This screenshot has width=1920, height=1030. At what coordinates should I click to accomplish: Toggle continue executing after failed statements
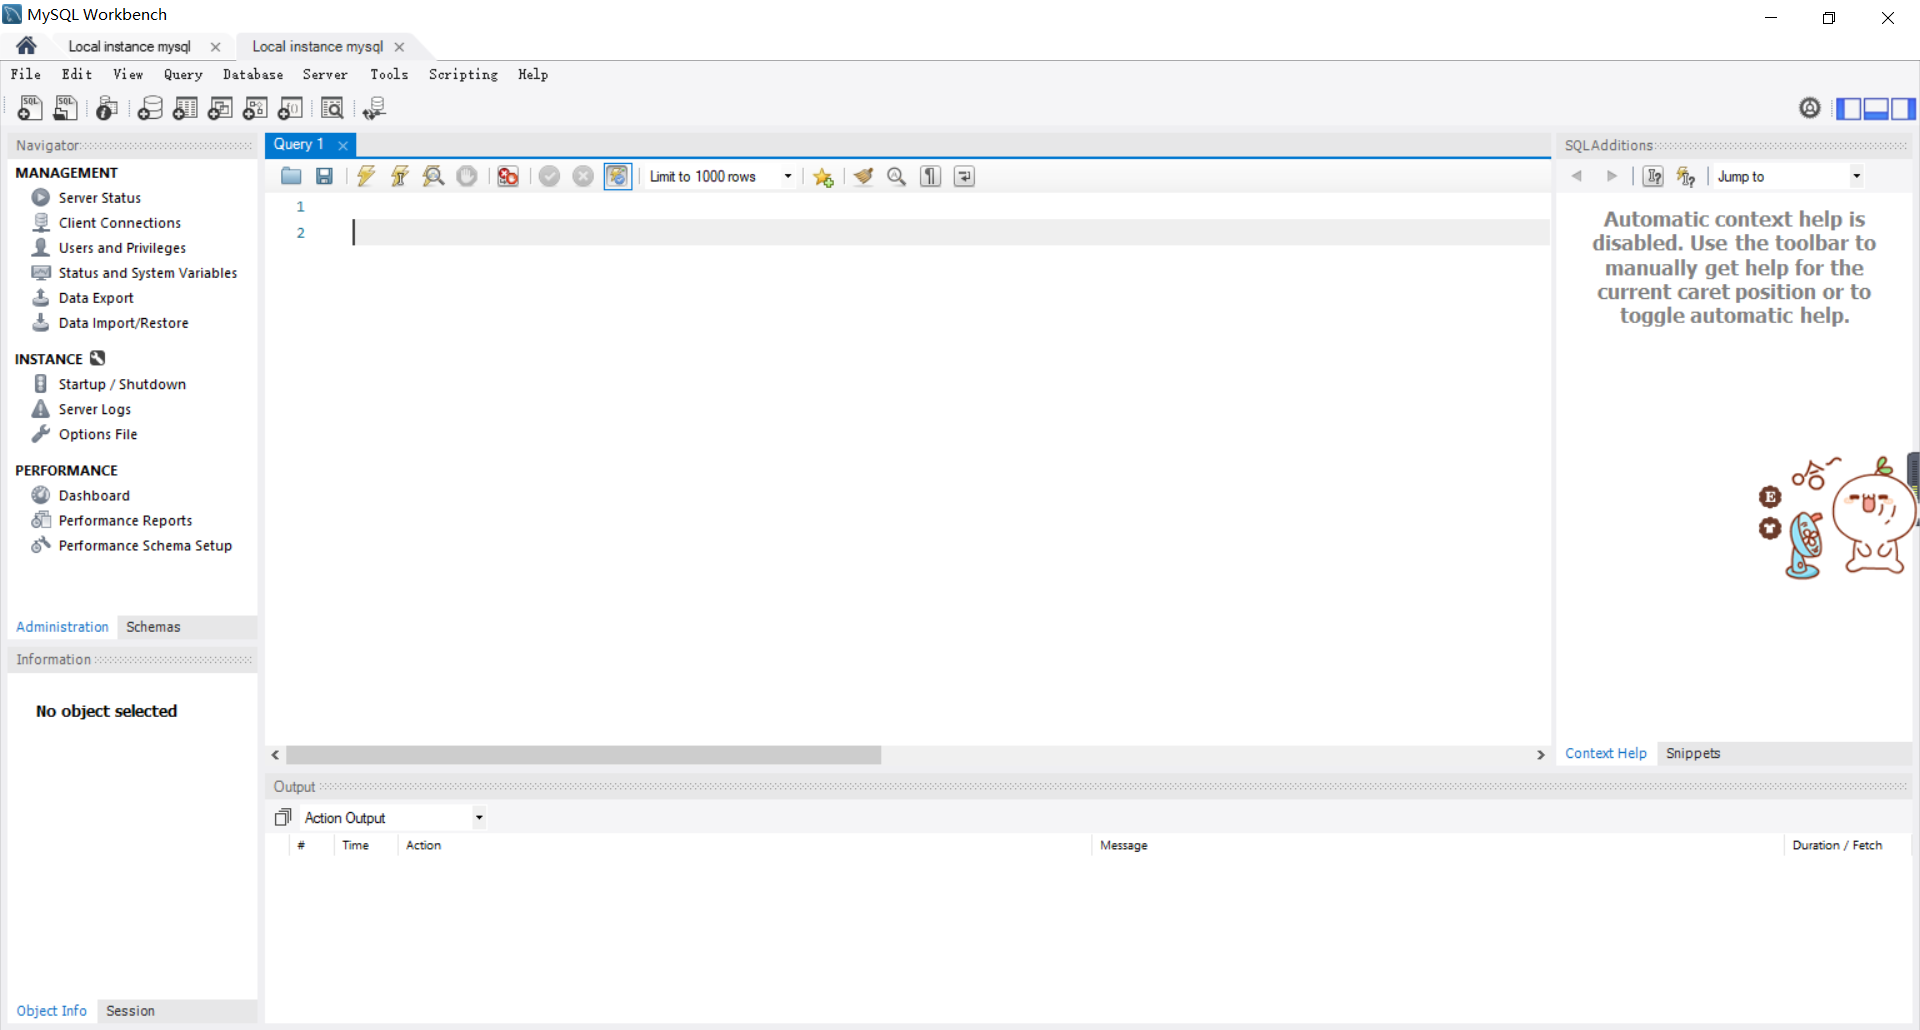click(x=508, y=176)
